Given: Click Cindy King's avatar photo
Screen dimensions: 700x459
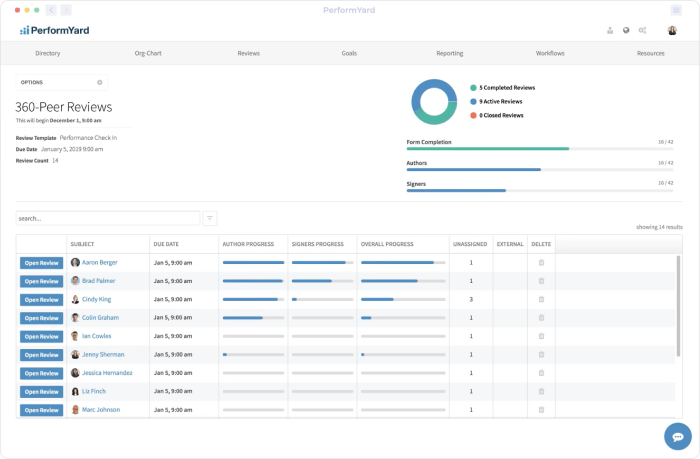Looking at the screenshot, I should 75,299.
